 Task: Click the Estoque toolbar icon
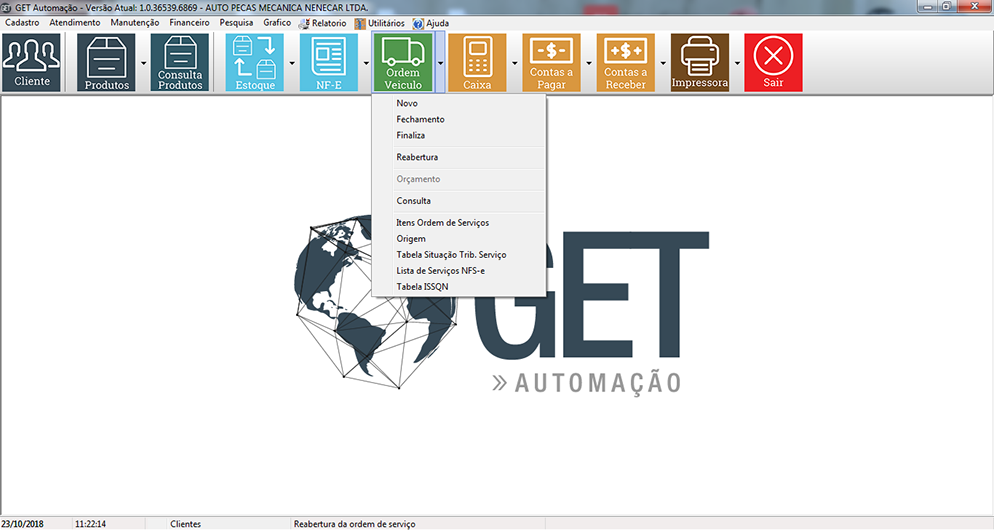coord(255,62)
